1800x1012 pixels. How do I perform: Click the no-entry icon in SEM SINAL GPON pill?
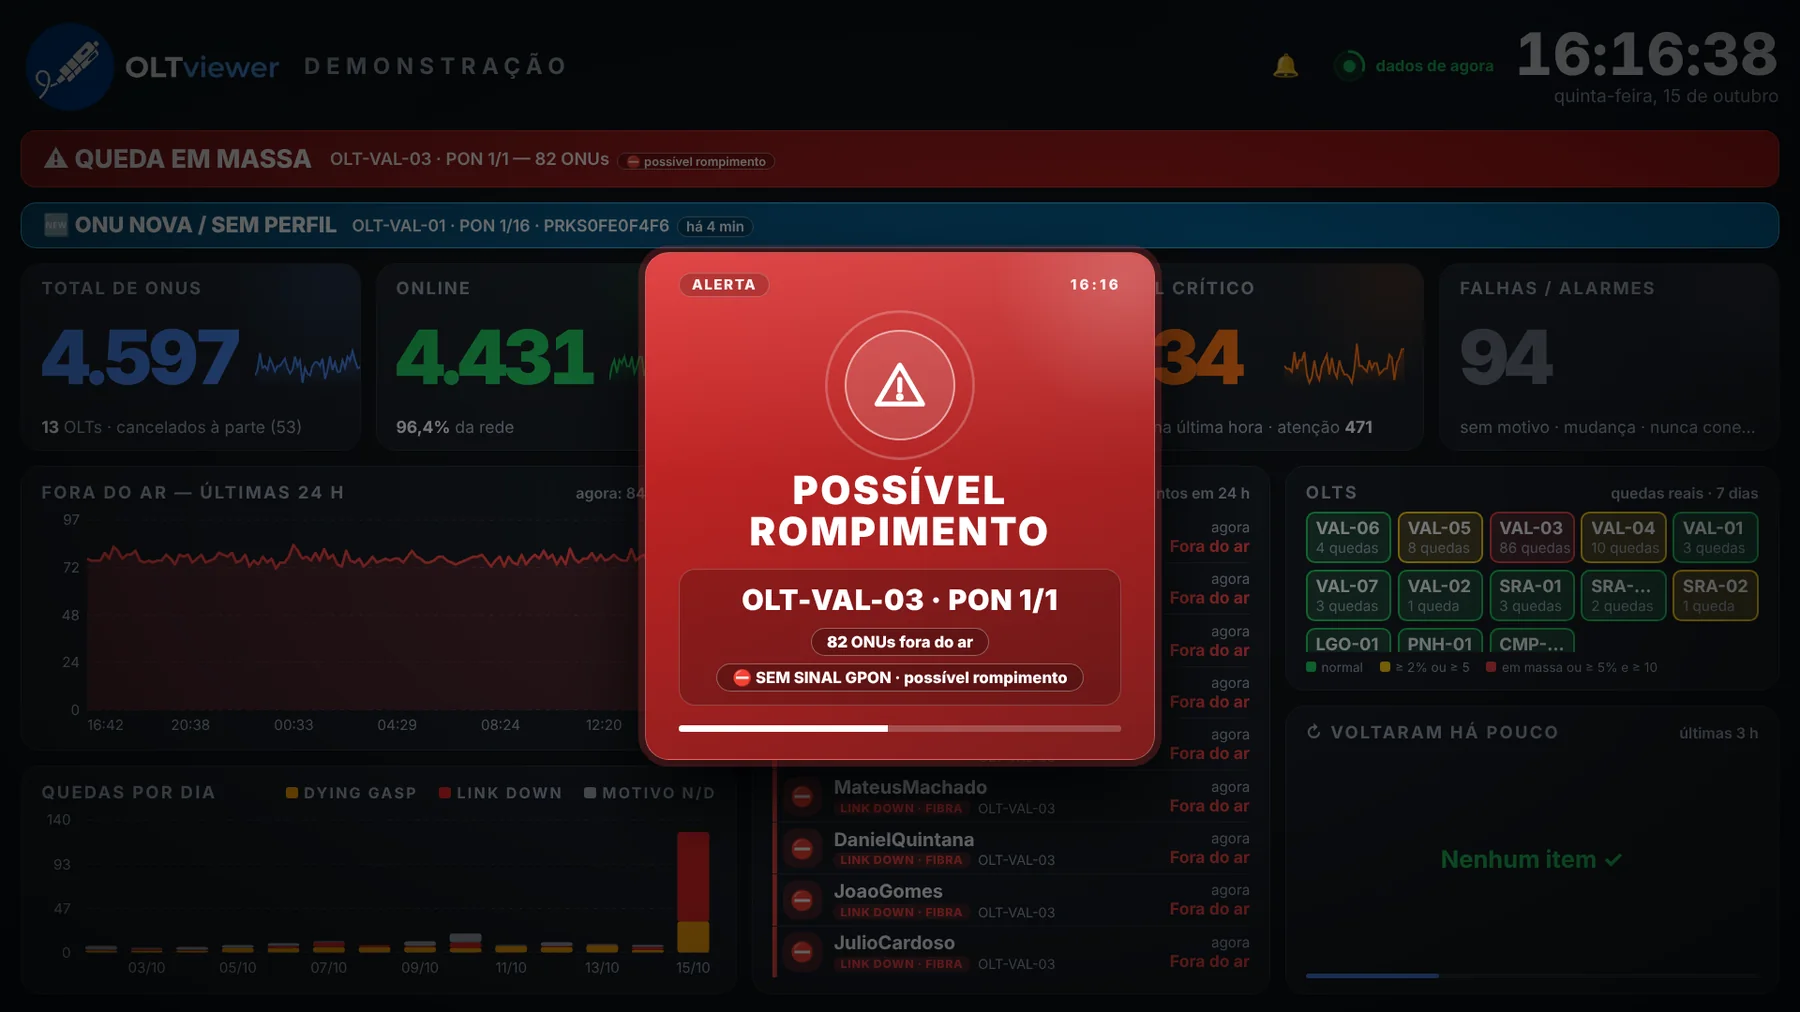point(742,677)
